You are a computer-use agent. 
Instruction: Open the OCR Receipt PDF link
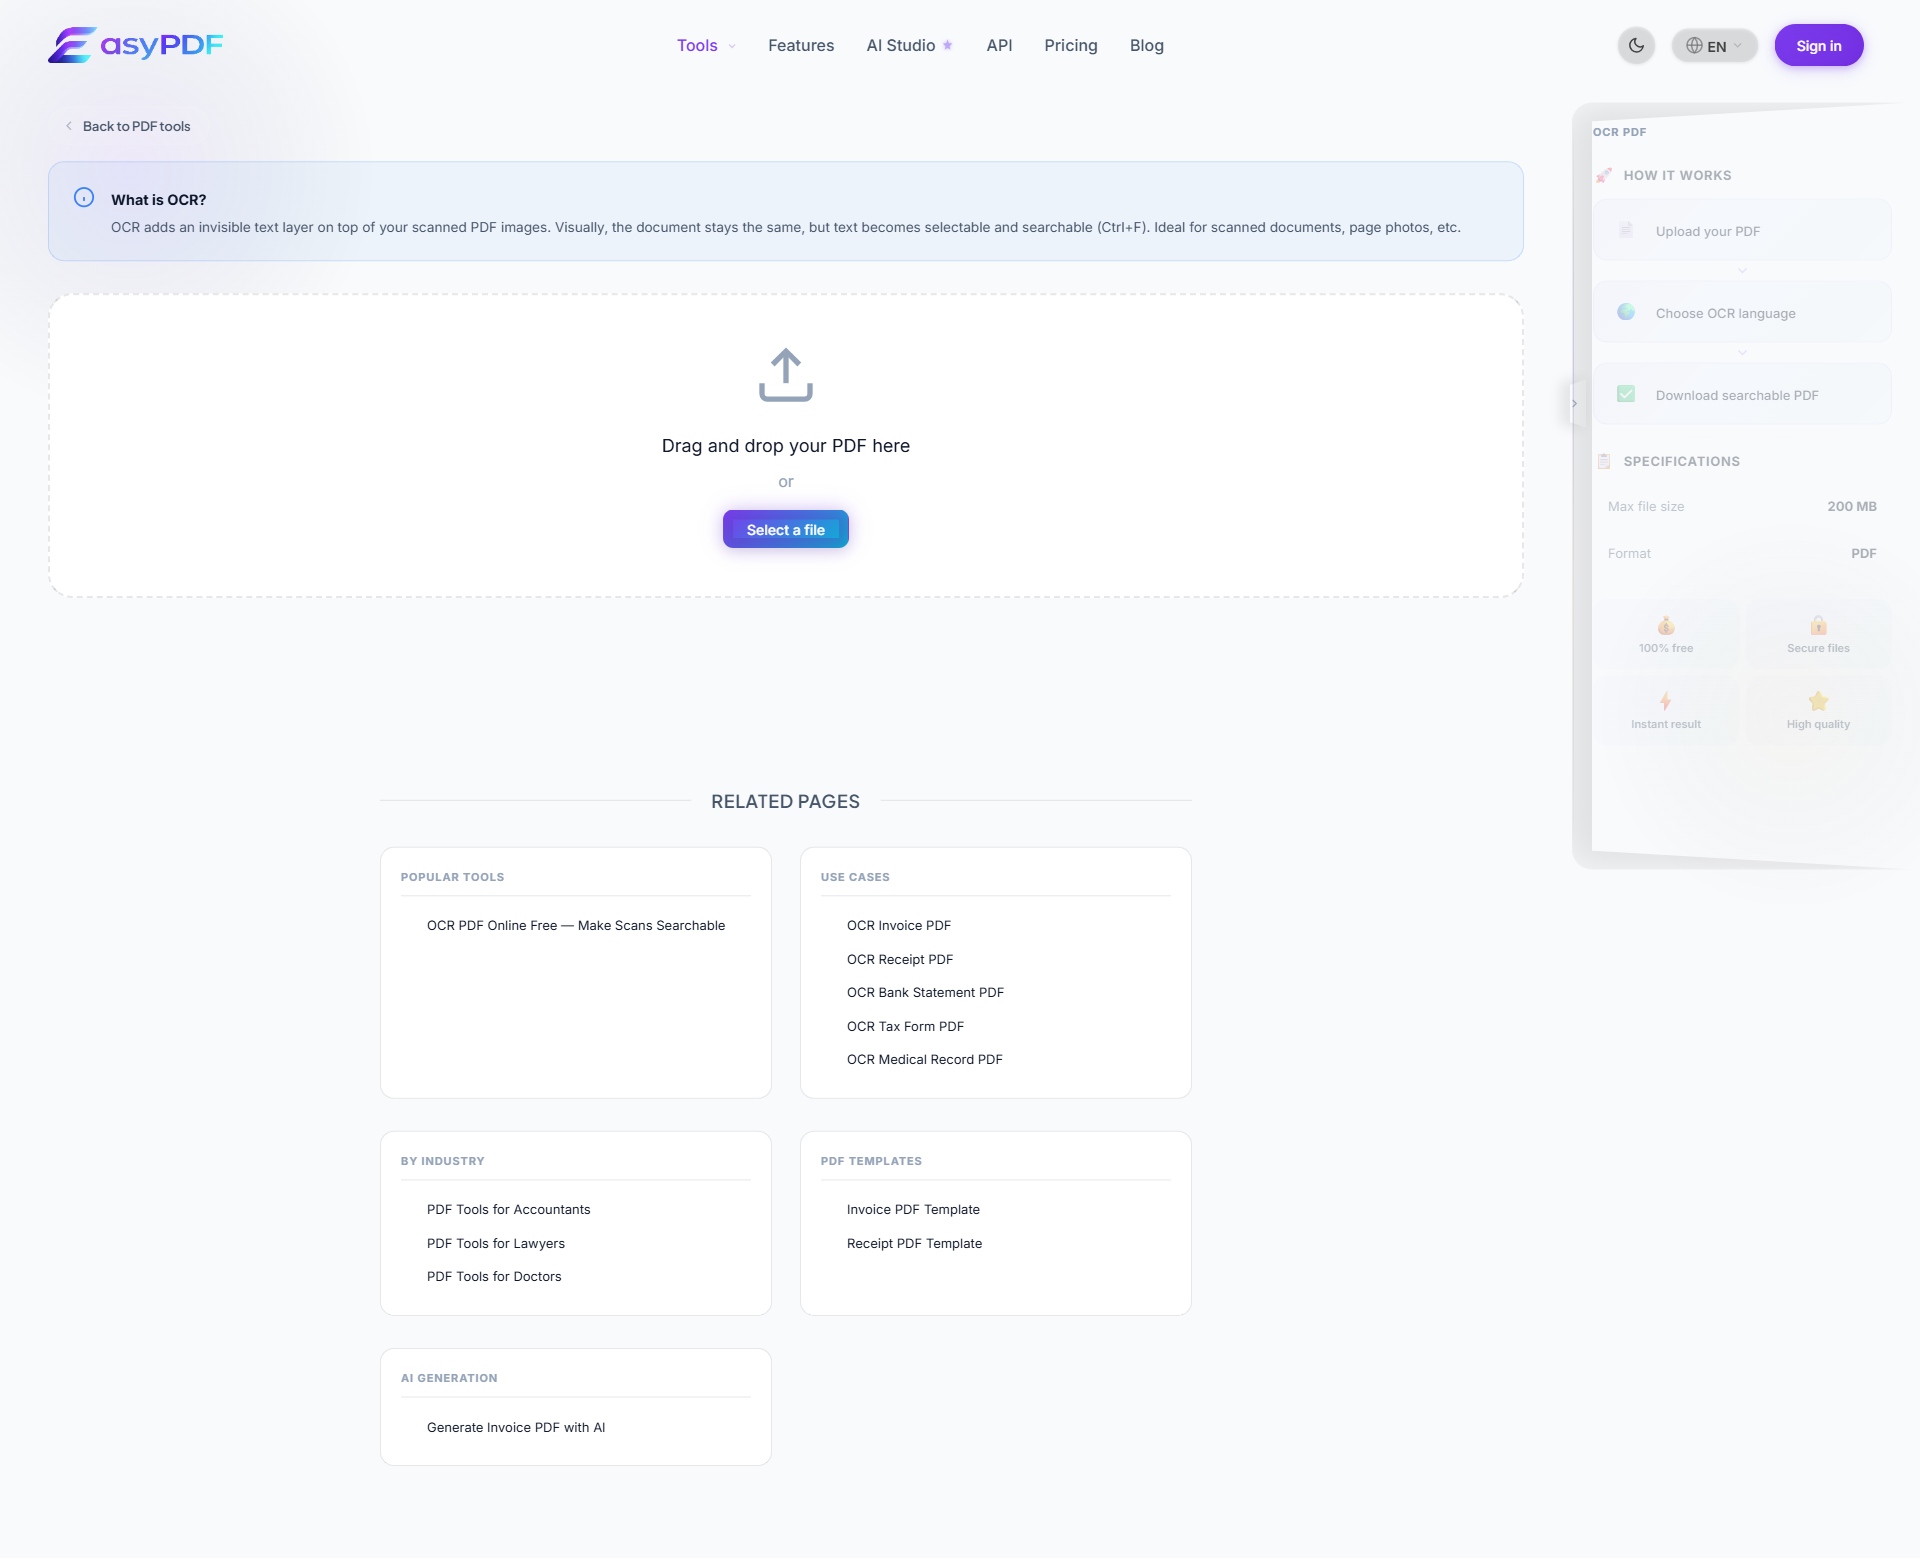tap(899, 959)
